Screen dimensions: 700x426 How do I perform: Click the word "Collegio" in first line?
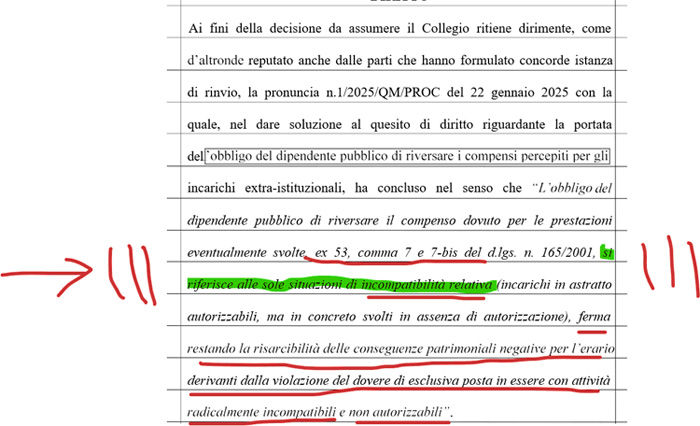pyautogui.click(x=421, y=29)
